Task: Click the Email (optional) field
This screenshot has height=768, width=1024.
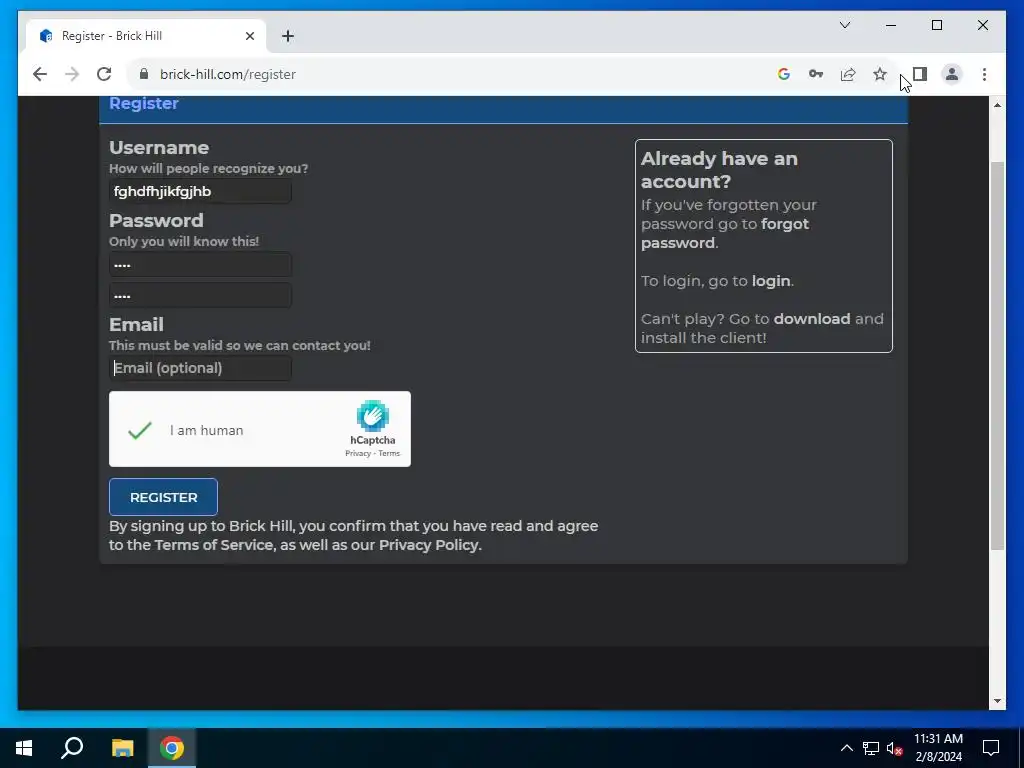Action: point(200,368)
